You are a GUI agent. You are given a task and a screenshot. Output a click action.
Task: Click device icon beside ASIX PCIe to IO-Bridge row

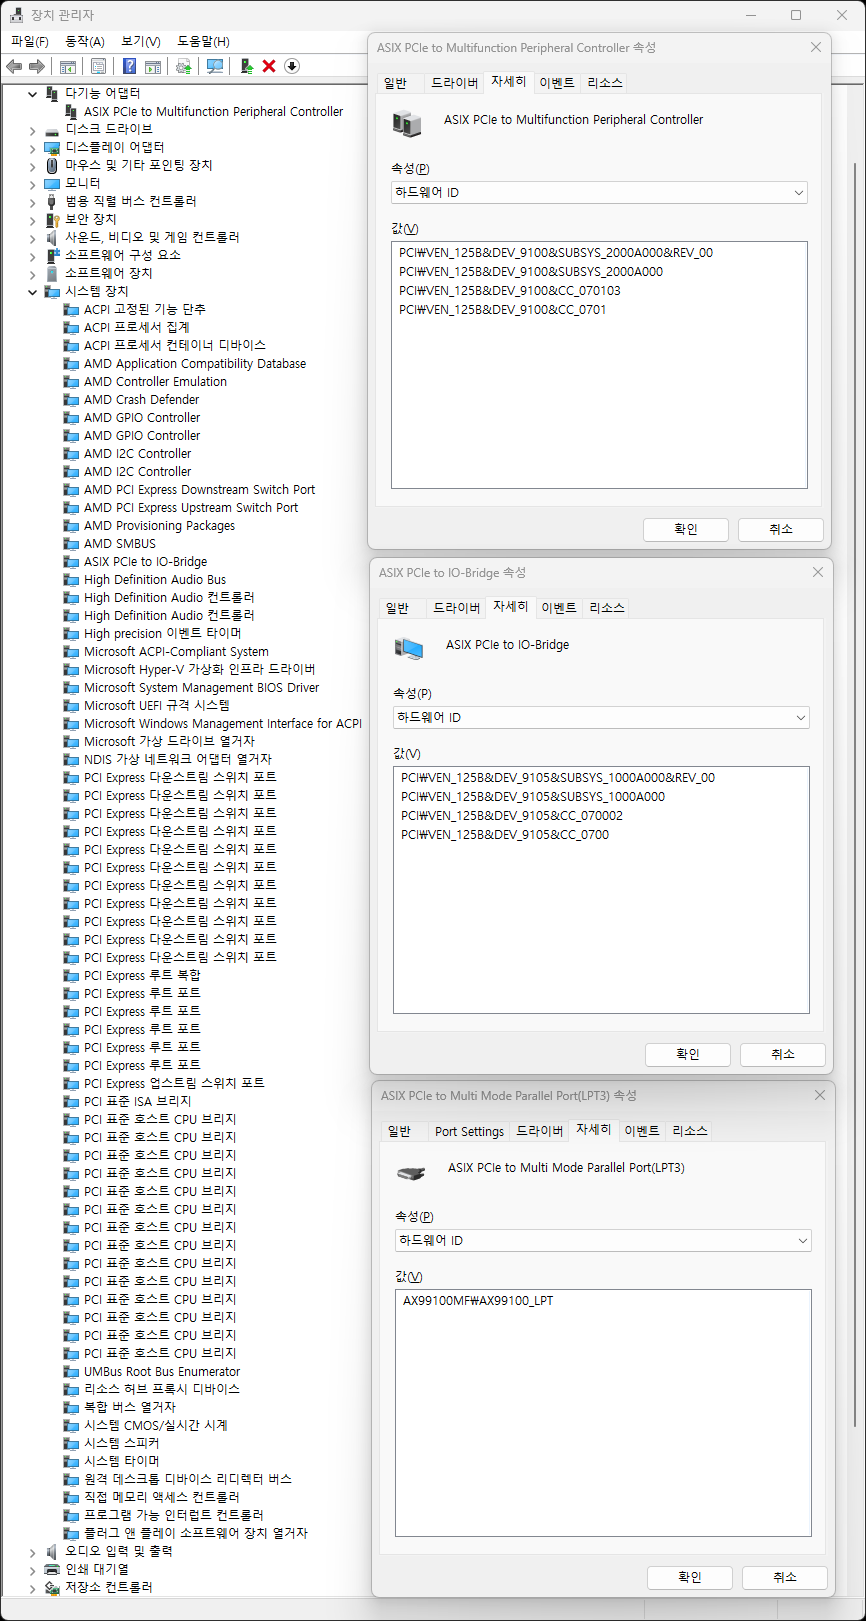pyautogui.click(x=71, y=562)
